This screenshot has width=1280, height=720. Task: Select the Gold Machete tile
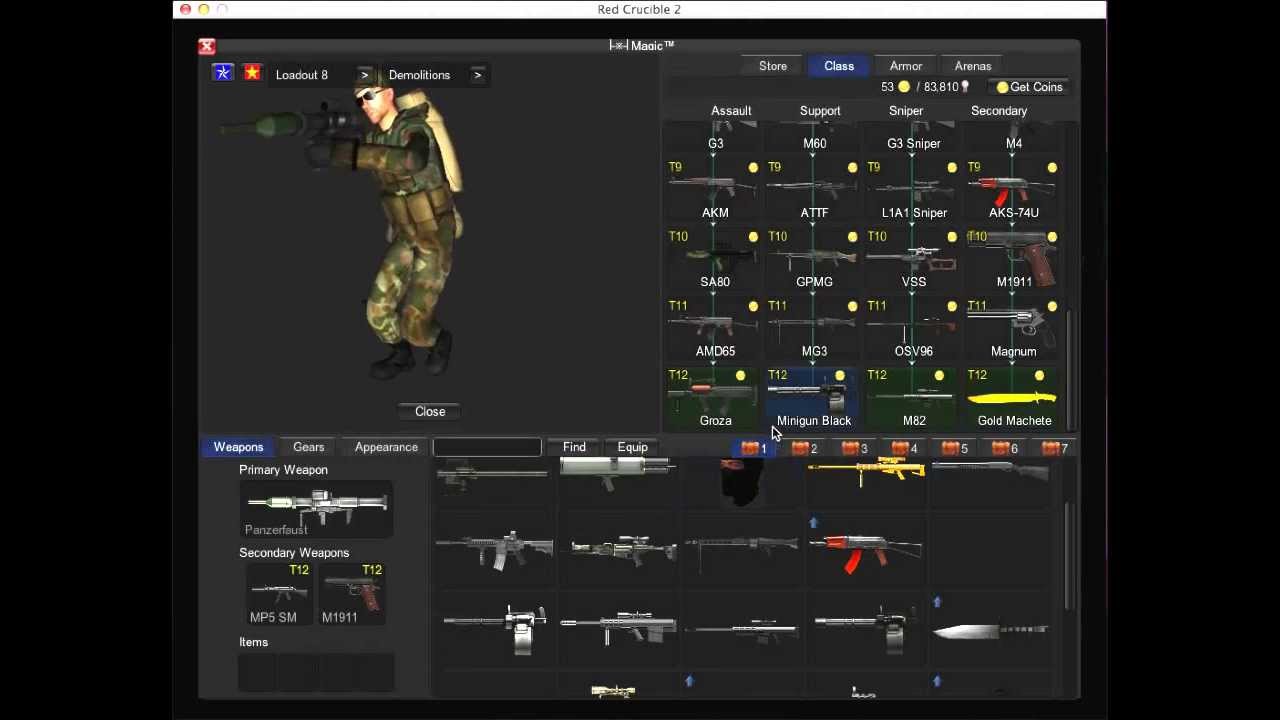[1013, 398]
